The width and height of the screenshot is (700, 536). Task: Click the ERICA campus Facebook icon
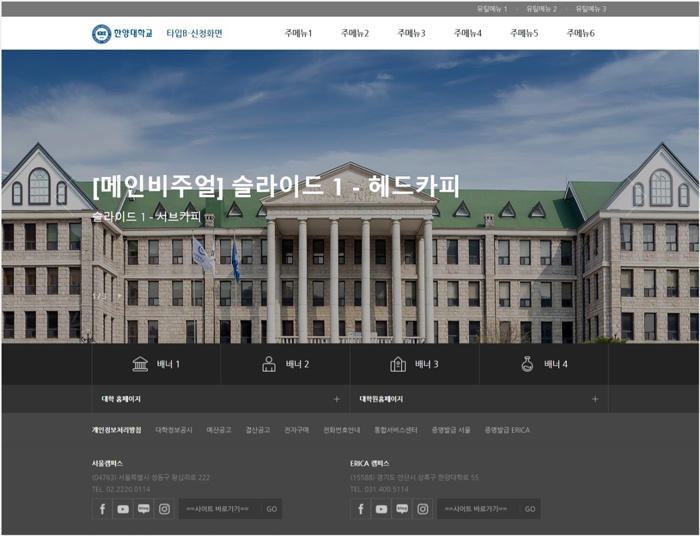click(360, 509)
